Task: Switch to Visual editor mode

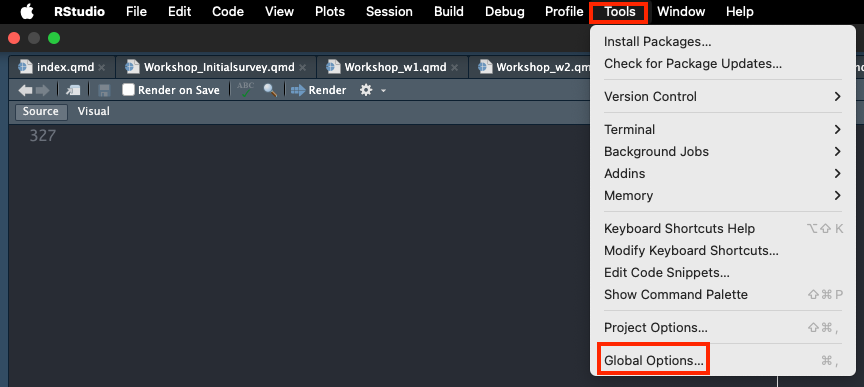Action: pos(94,111)
